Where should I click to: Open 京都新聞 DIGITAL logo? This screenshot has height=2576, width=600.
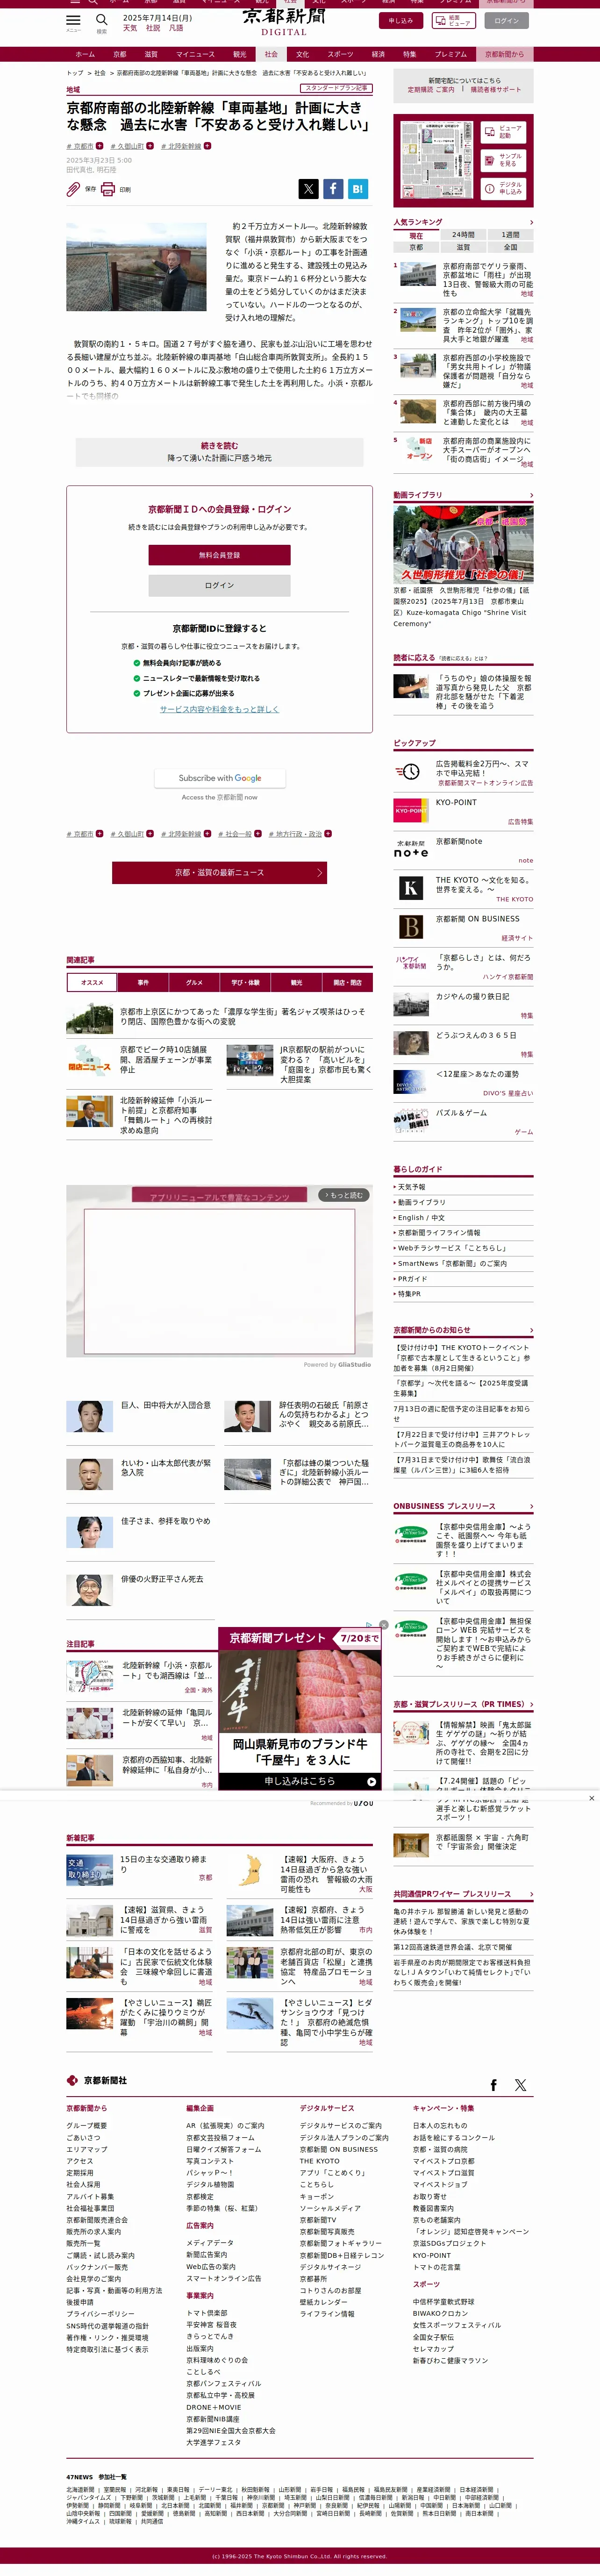(x=284, y=22)
